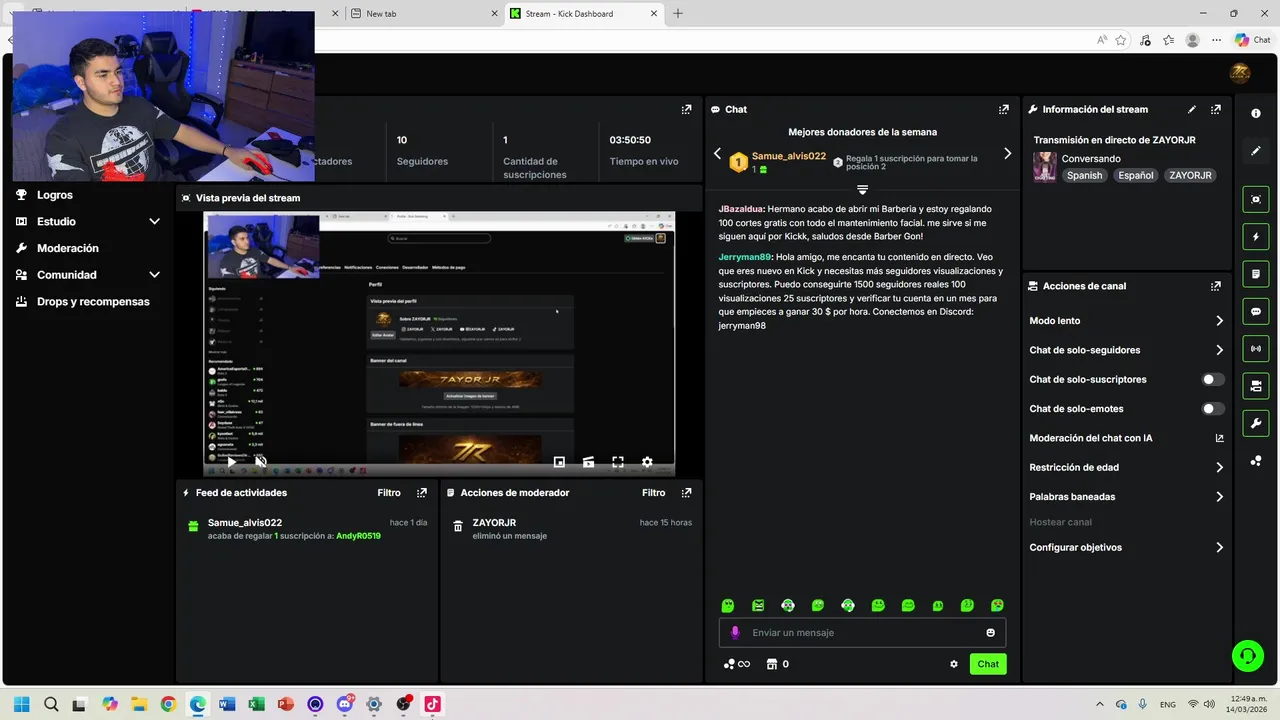Click the channel points infinity counter
1280x720 pixels.
[x=737, y=664]
